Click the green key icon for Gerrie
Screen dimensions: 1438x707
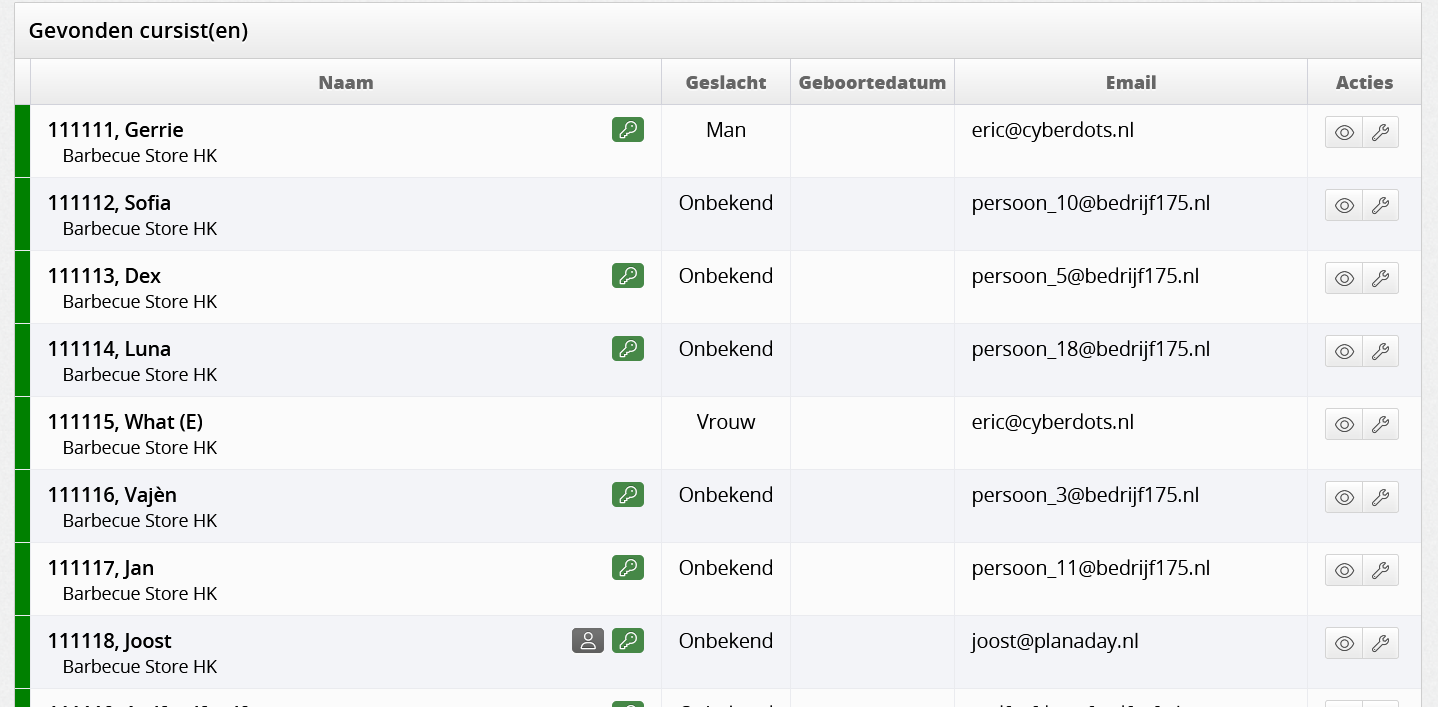pyautogui.click(x=628, y=129)
